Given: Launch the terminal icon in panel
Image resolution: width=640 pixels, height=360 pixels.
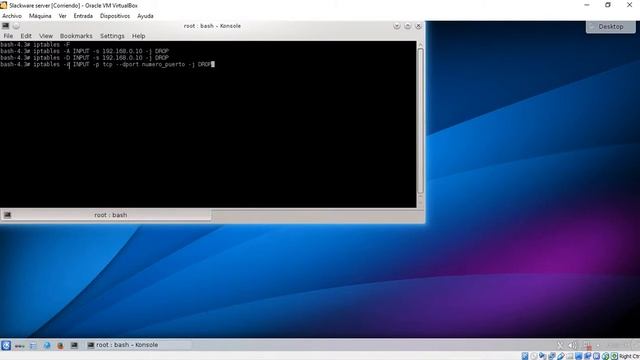Looking at the screenshot, I should point(74,345).
